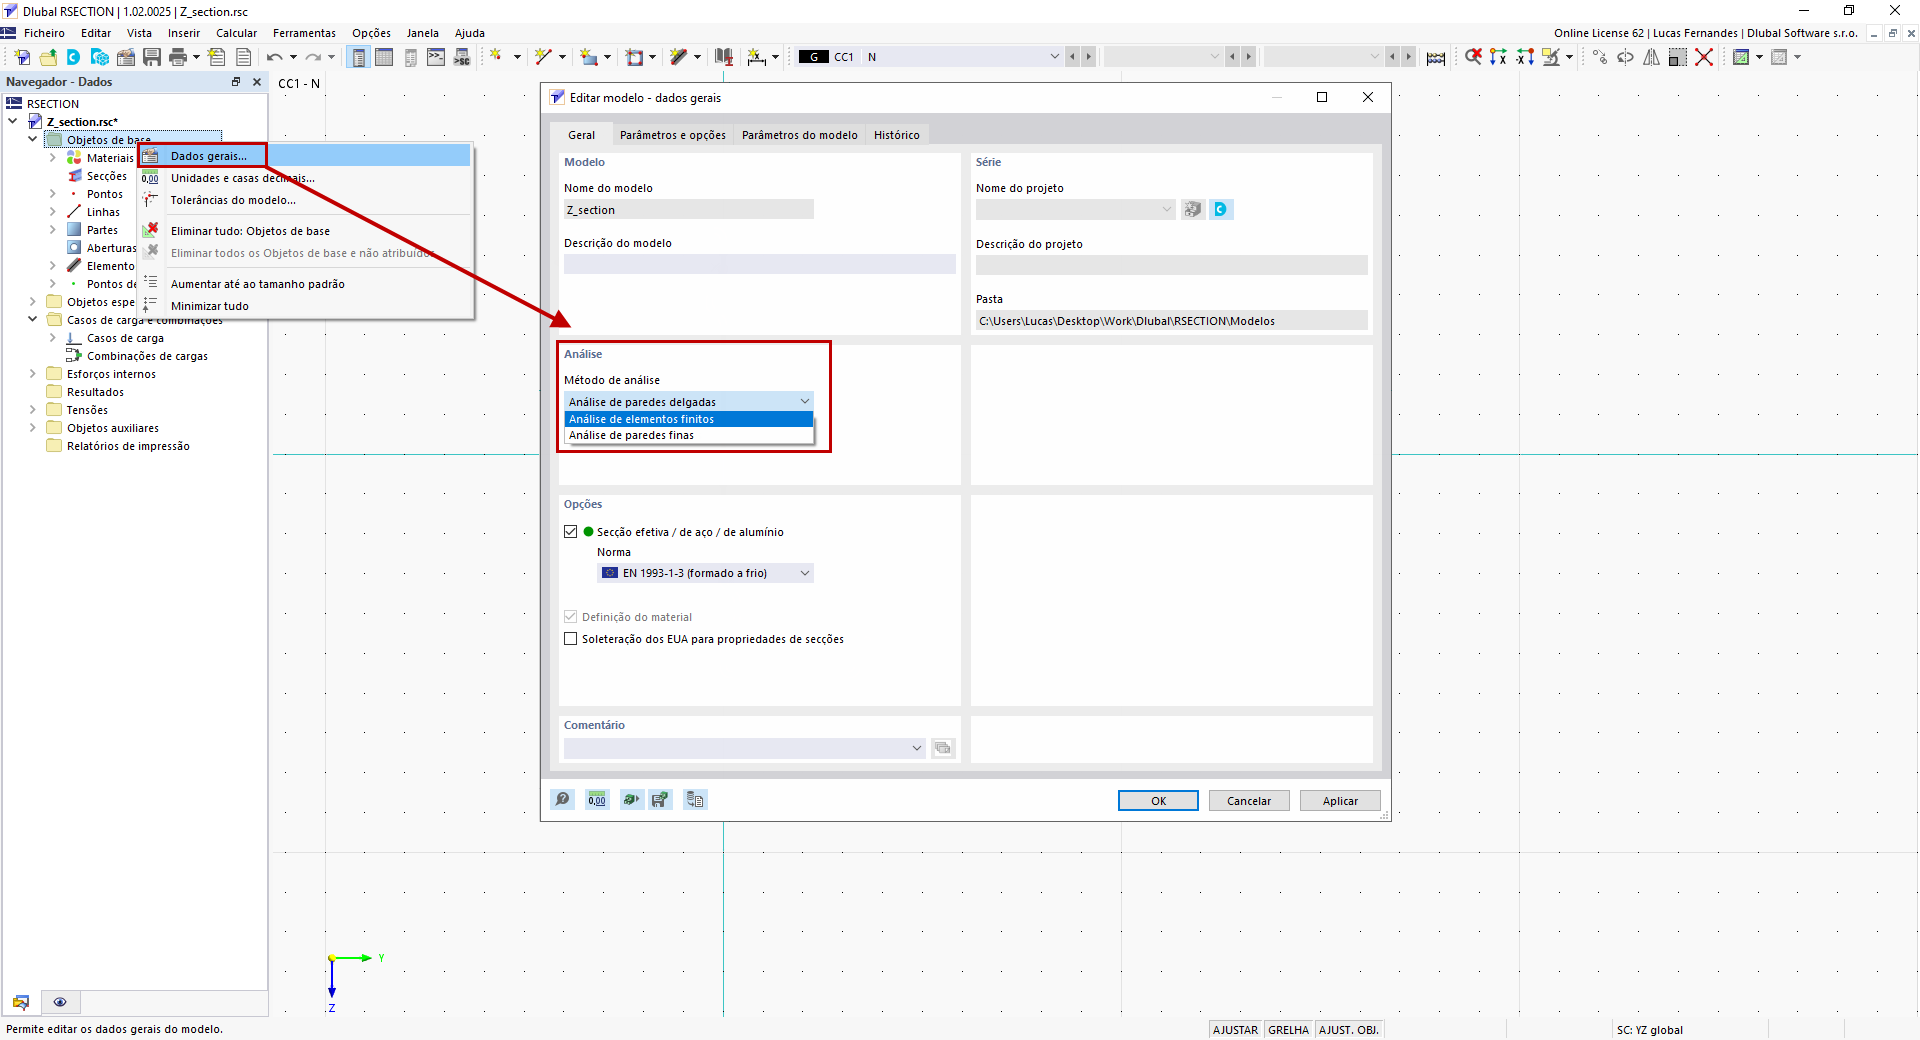Open the Comentário dropdown
This screenshot has width=1920, height=1040.
click(x=744, y=748)
